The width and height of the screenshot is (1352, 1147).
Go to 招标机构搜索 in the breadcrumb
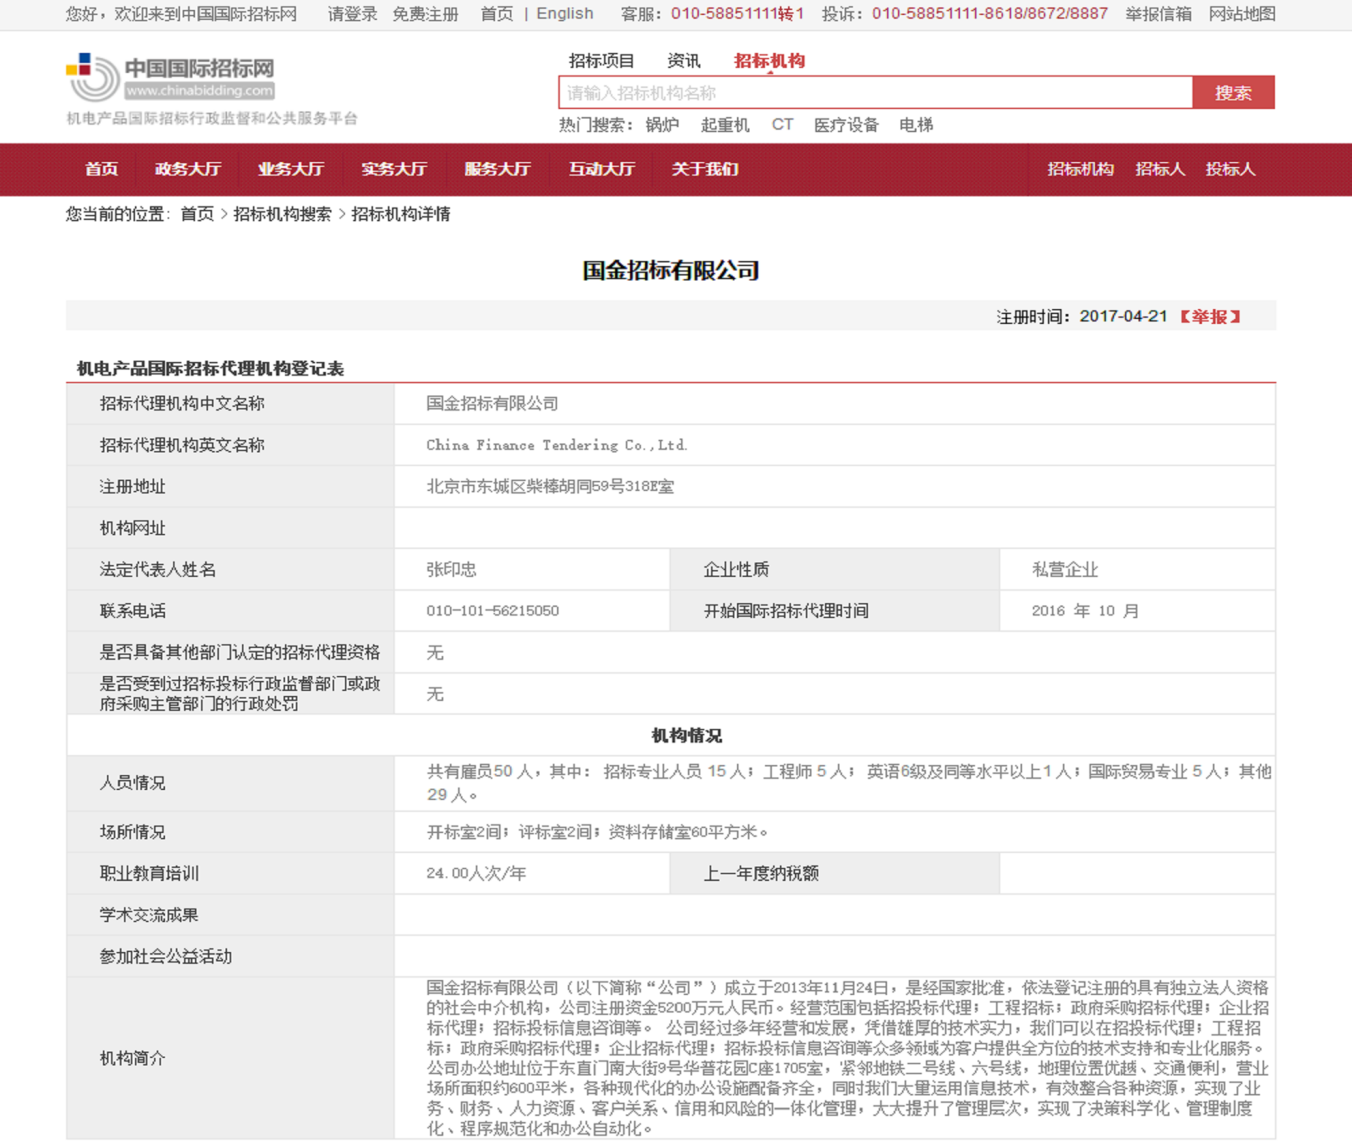point(282,214)
